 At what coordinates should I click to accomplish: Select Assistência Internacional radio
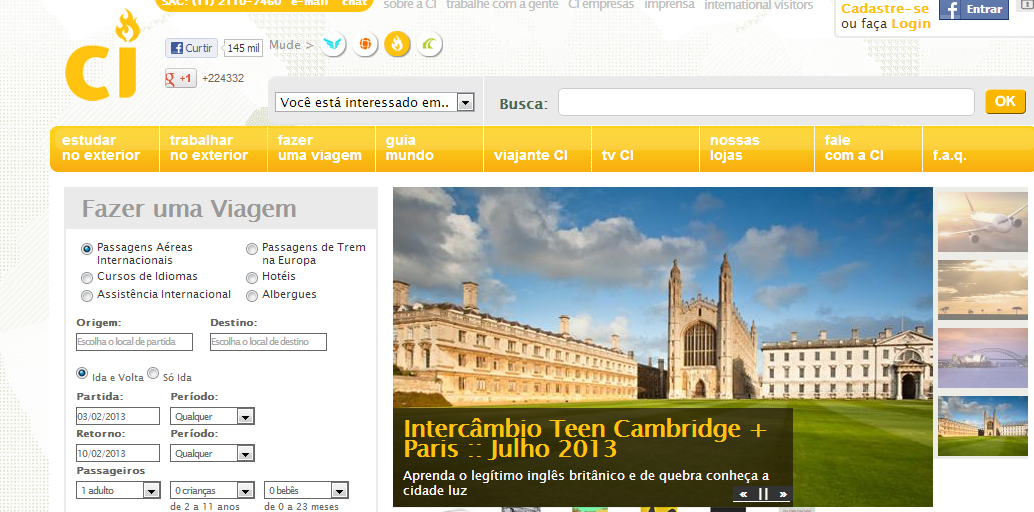coord(86,296)
